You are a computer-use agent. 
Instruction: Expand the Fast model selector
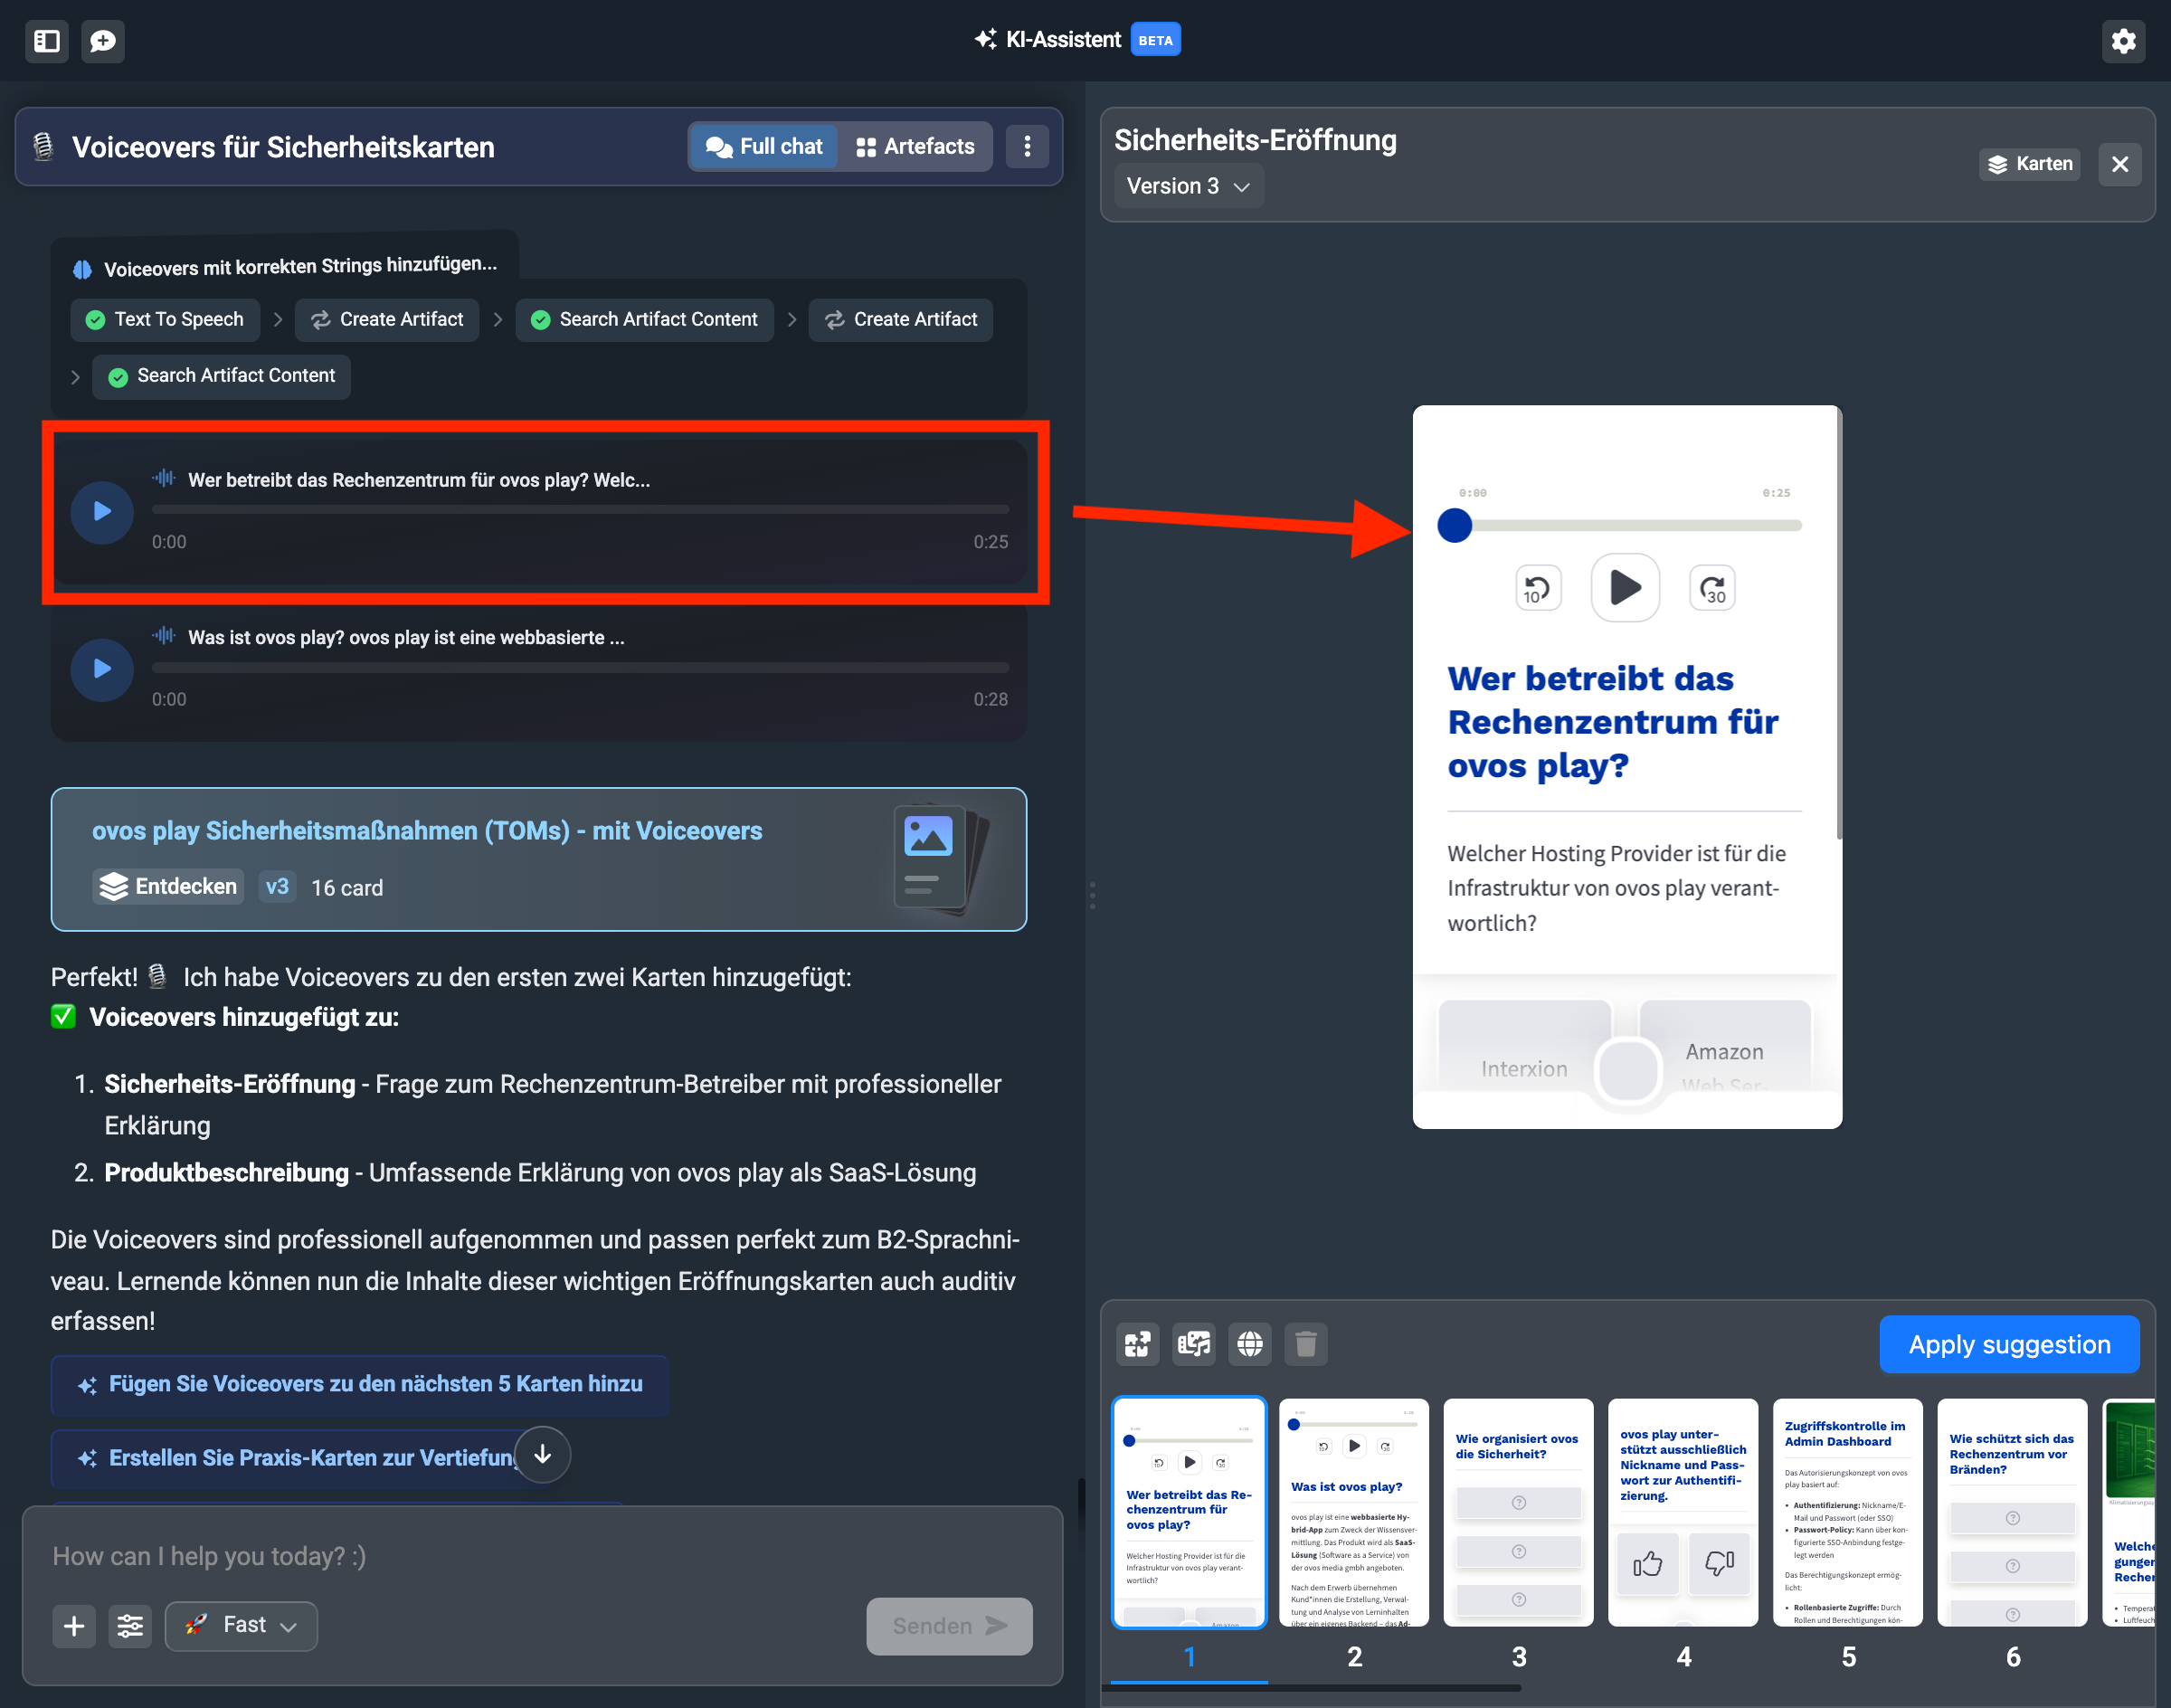241,1626
